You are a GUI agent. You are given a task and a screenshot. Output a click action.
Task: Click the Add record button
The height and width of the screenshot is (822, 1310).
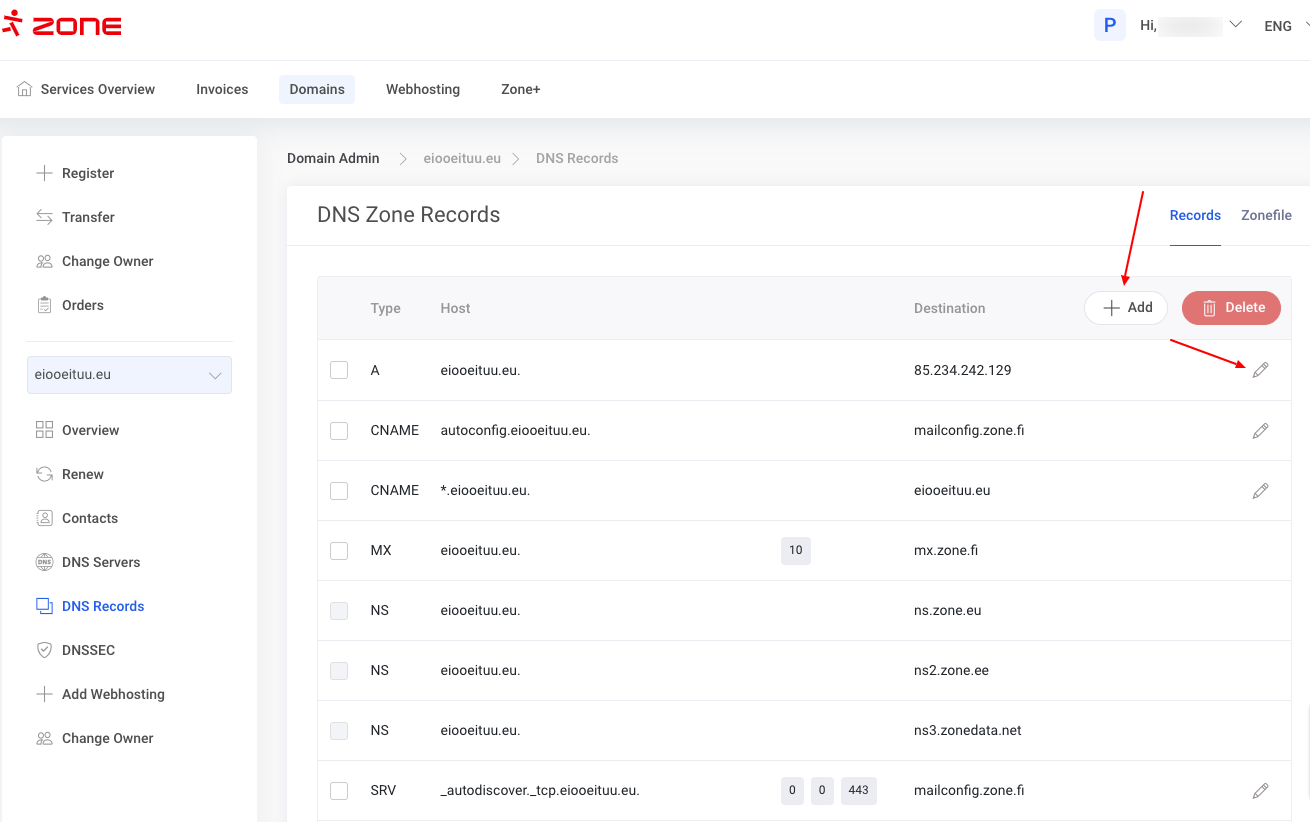pyautogui.click(x=1126, y=308)
